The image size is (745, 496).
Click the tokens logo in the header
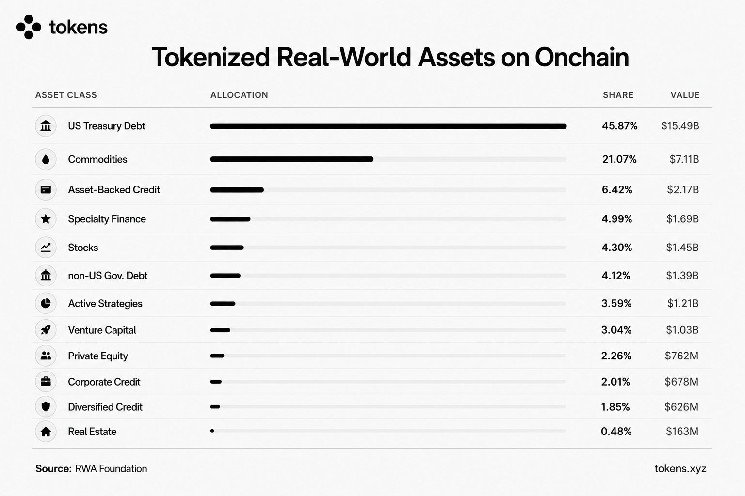click(x=62, y=27)
